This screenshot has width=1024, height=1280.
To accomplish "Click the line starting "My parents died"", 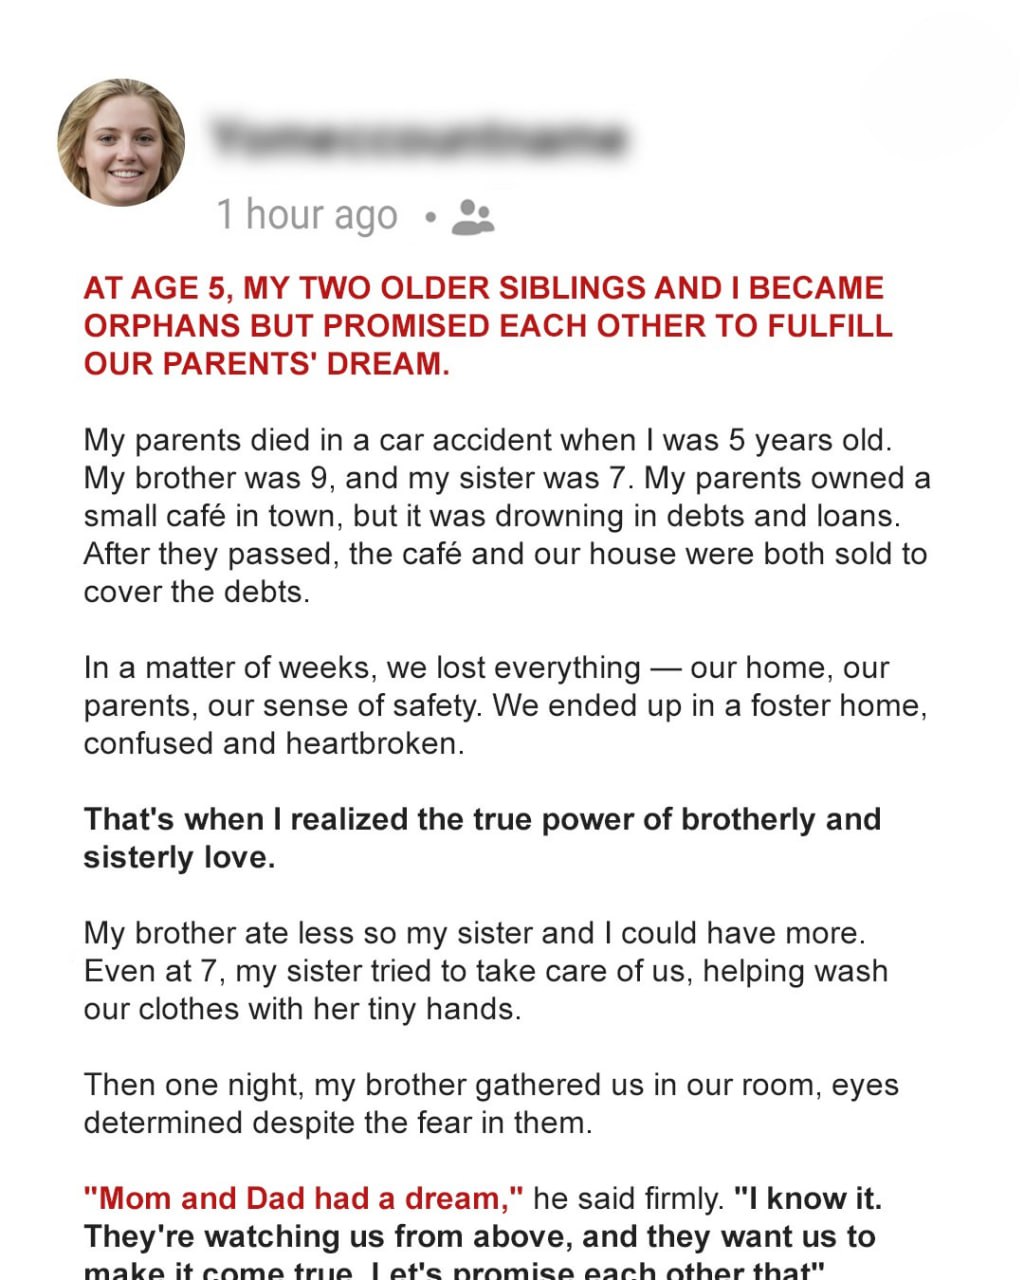I will coord(486,440).
